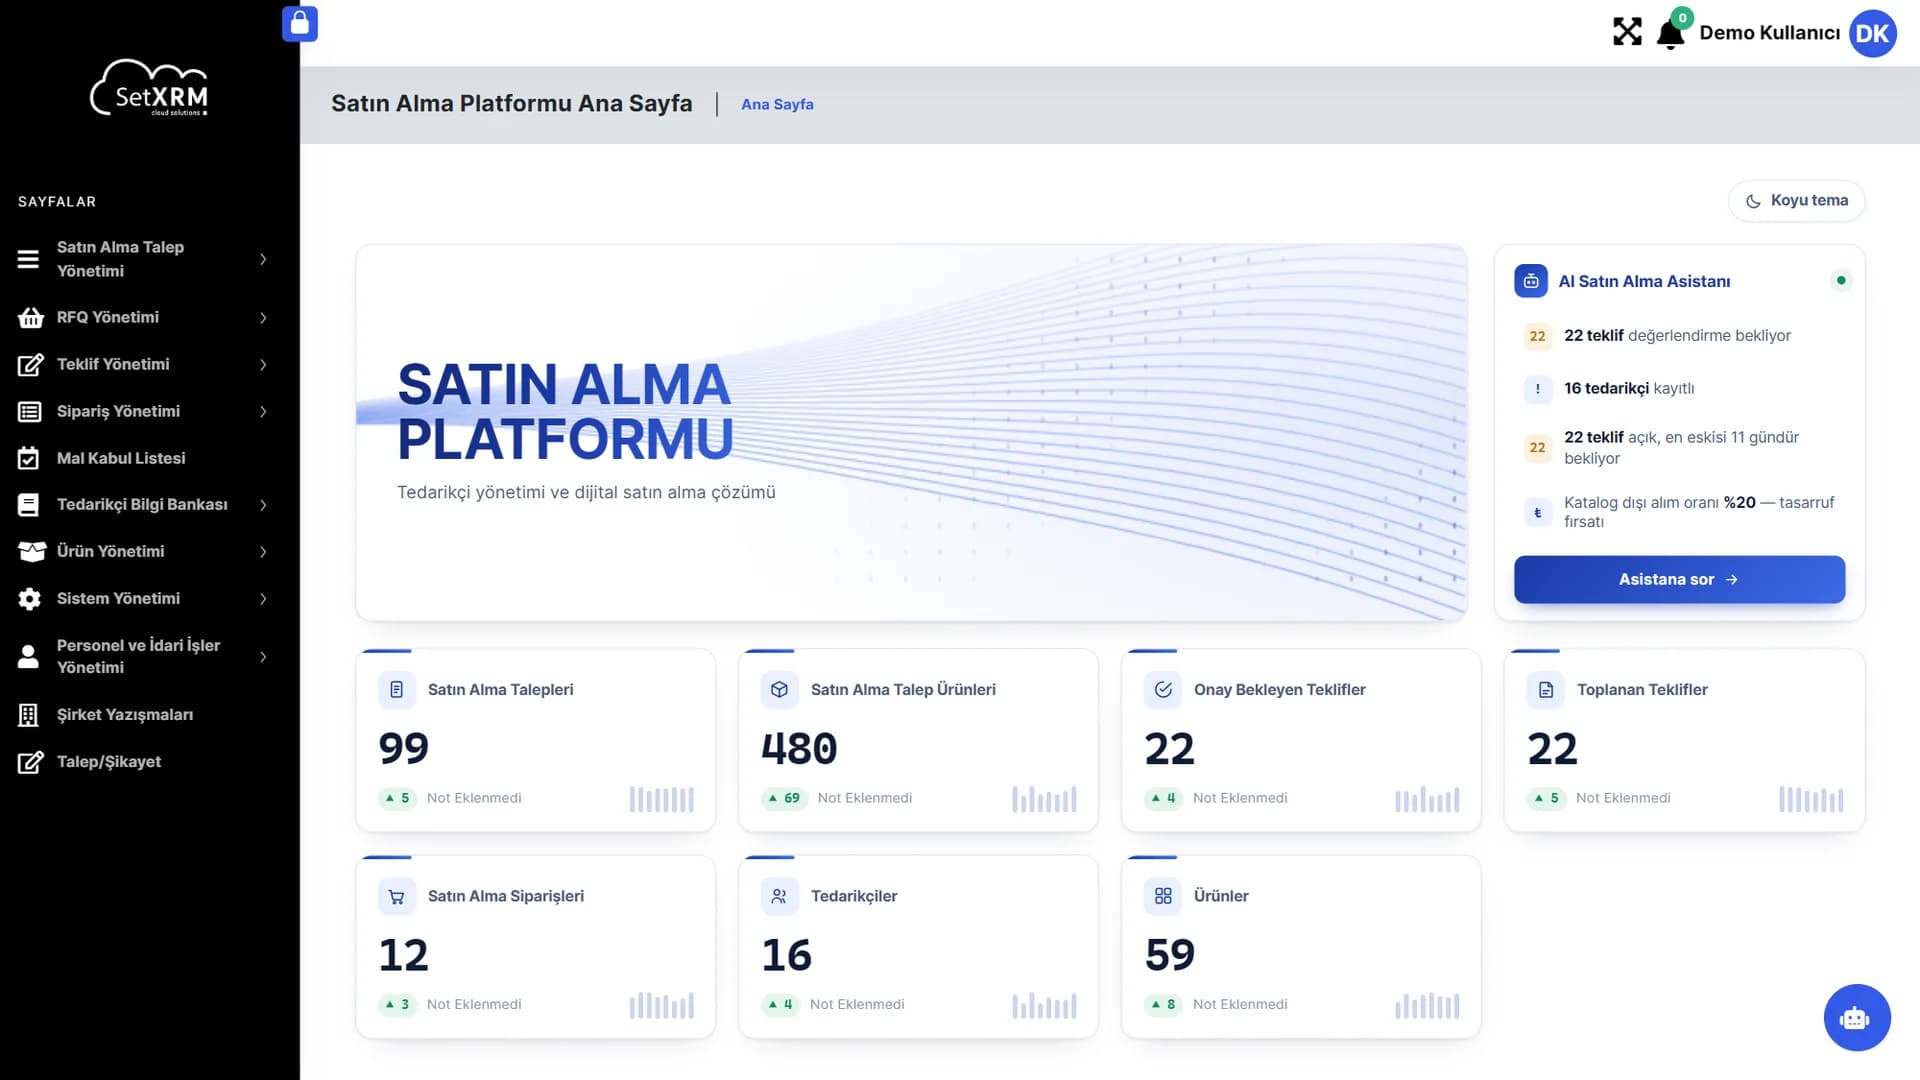
Task: Click the Demo Kullanıcı username
Action: click(x=1769, y=33)
